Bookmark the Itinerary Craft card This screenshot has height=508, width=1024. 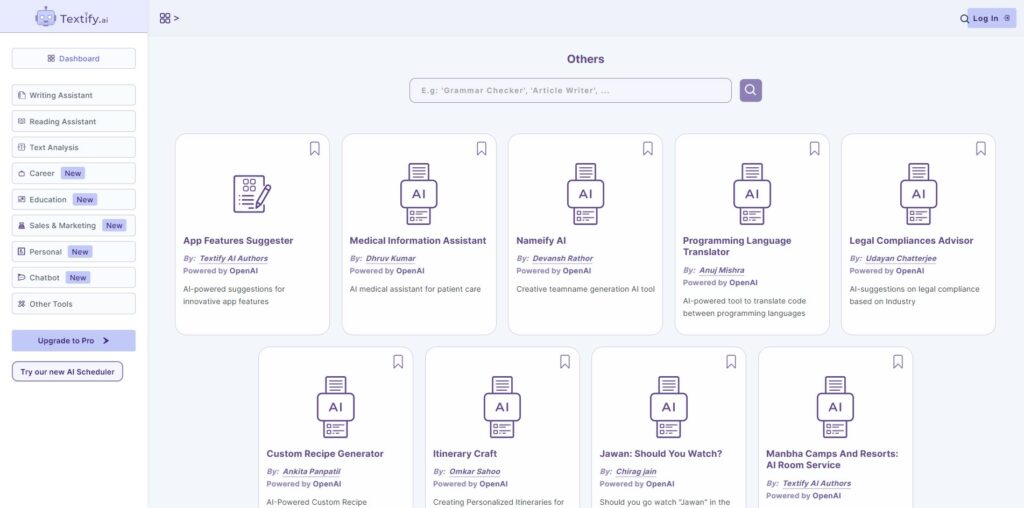tap(565, 362)
